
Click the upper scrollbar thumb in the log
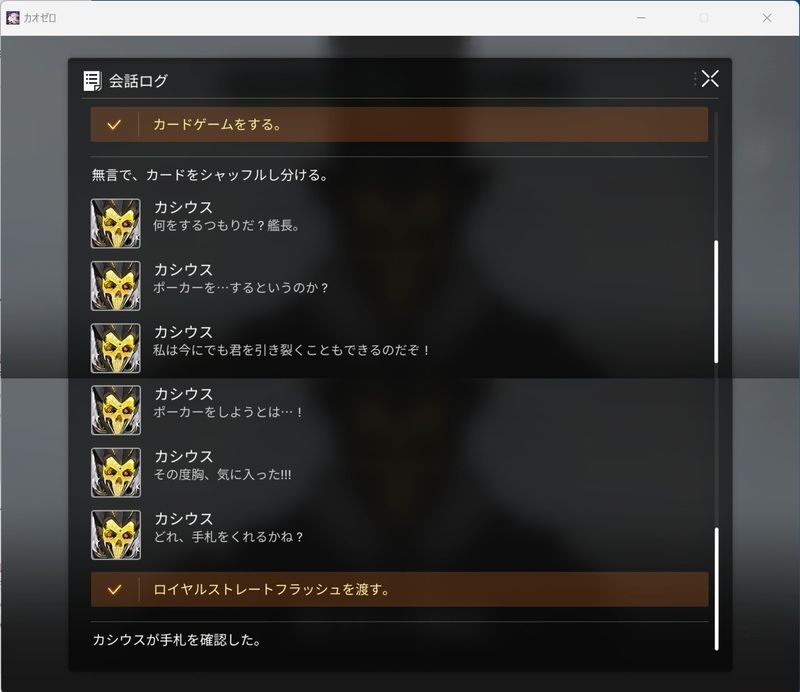point(716,302)
